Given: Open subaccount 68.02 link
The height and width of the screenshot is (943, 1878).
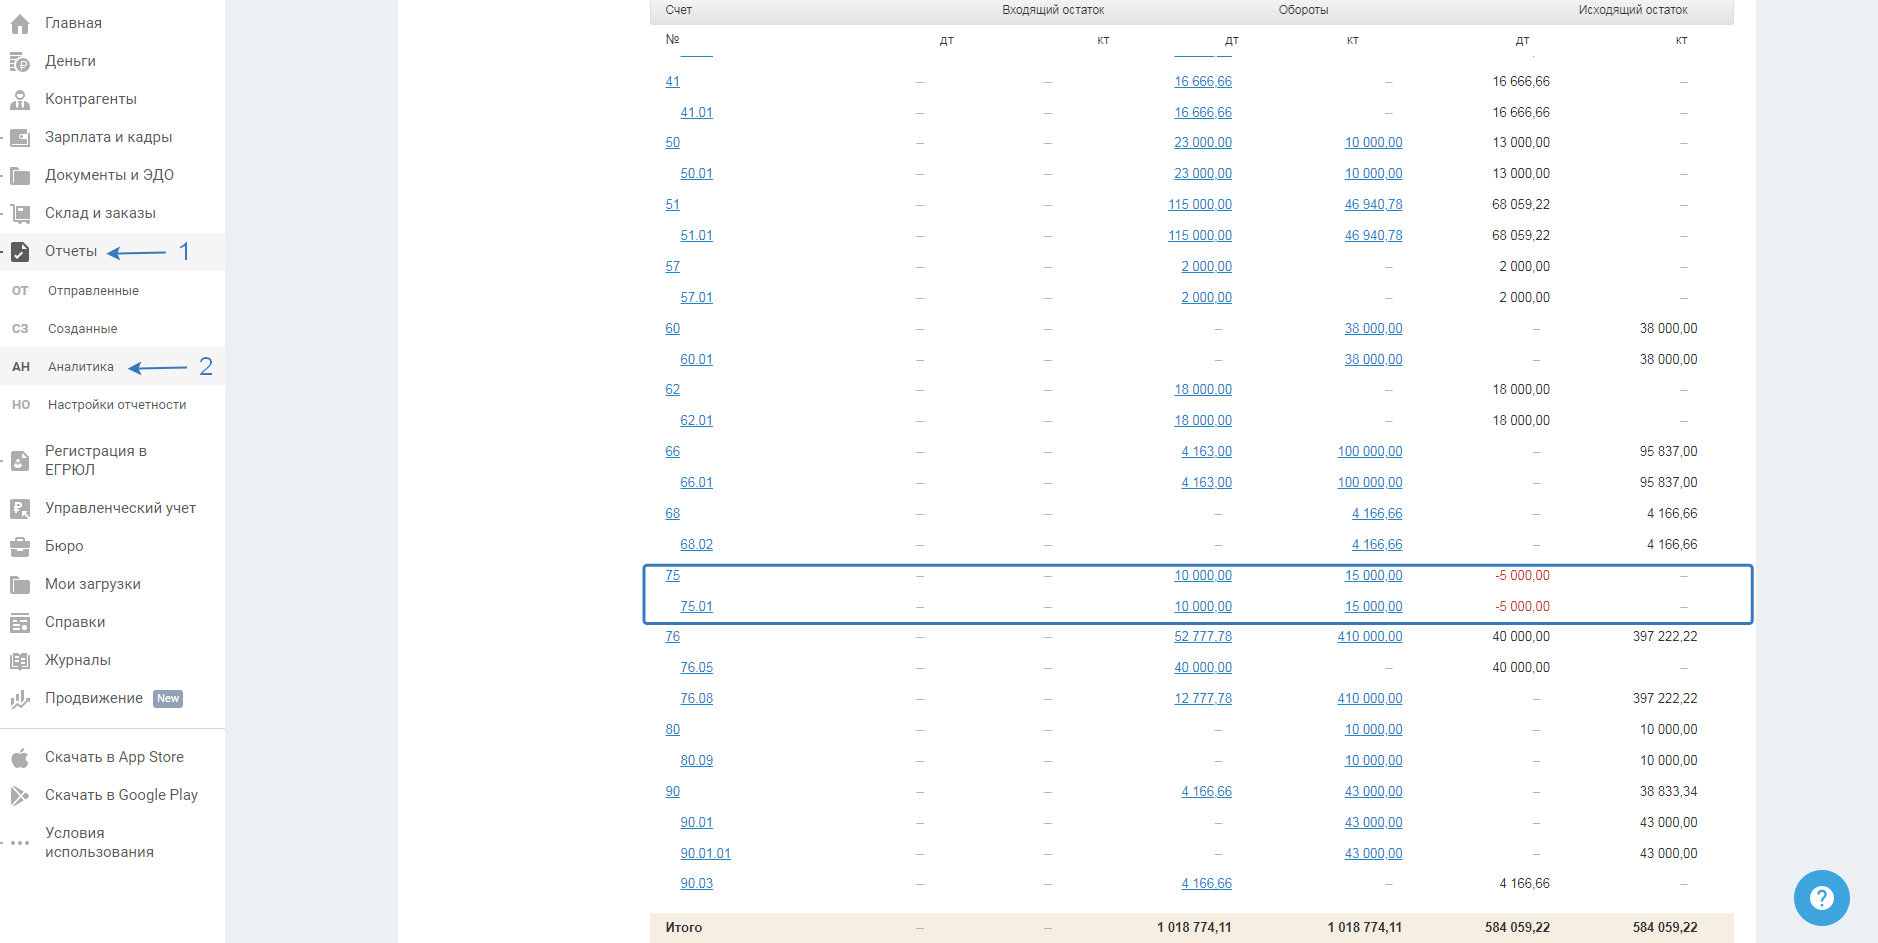Looking at the screenshot, I should click(x=696, y=545).
